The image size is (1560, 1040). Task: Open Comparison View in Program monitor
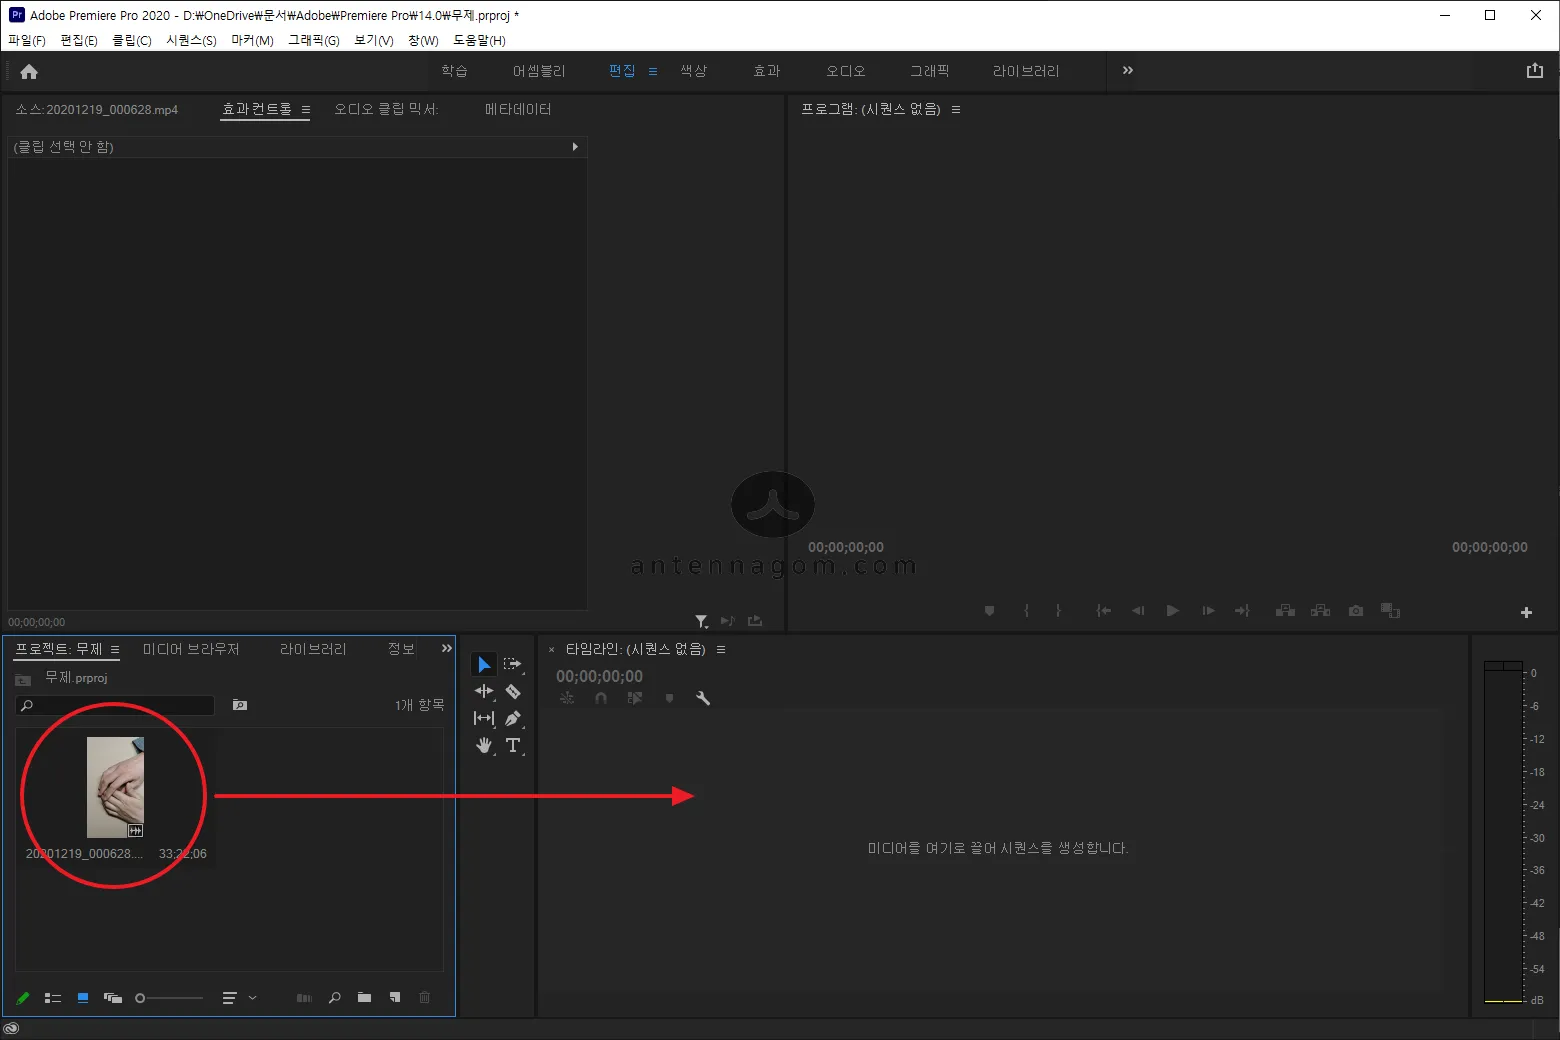point(1390,611)
